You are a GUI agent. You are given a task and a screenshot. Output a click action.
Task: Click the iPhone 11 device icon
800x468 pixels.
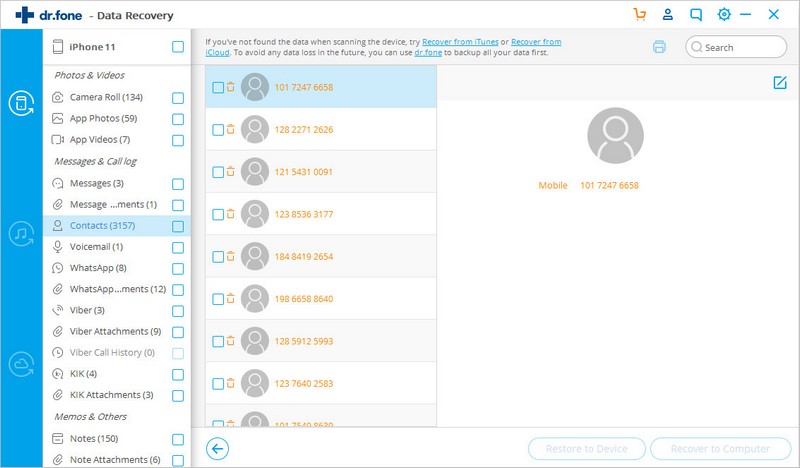click(58, 47)
